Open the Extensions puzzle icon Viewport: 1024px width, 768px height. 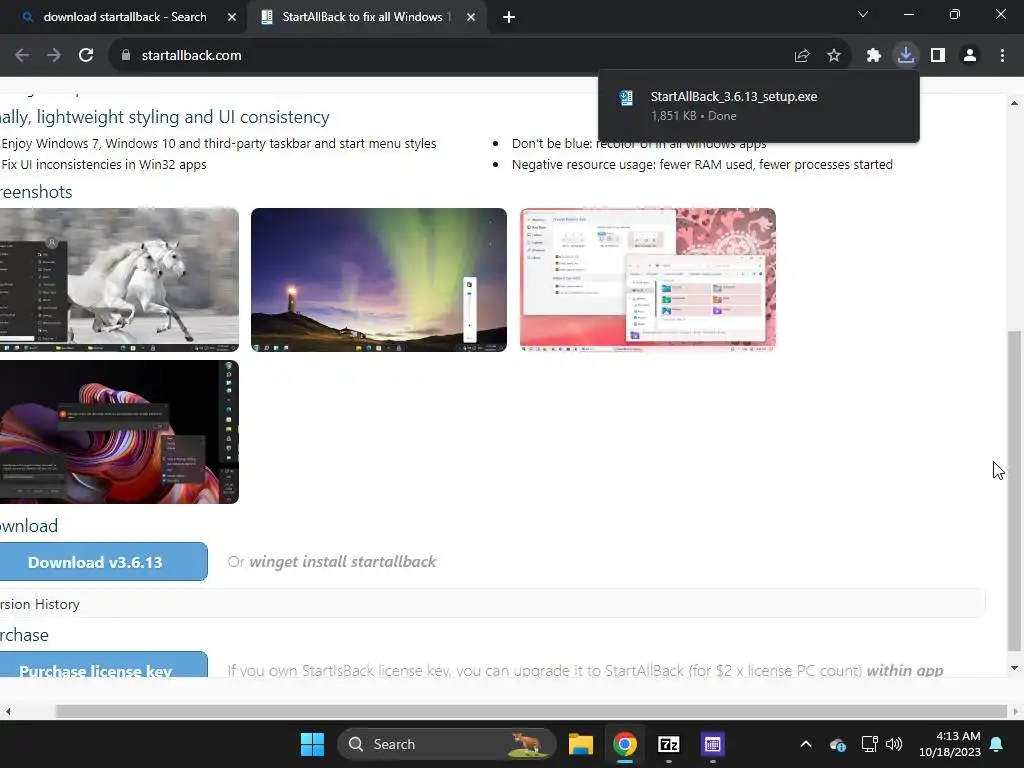(874, 56)
